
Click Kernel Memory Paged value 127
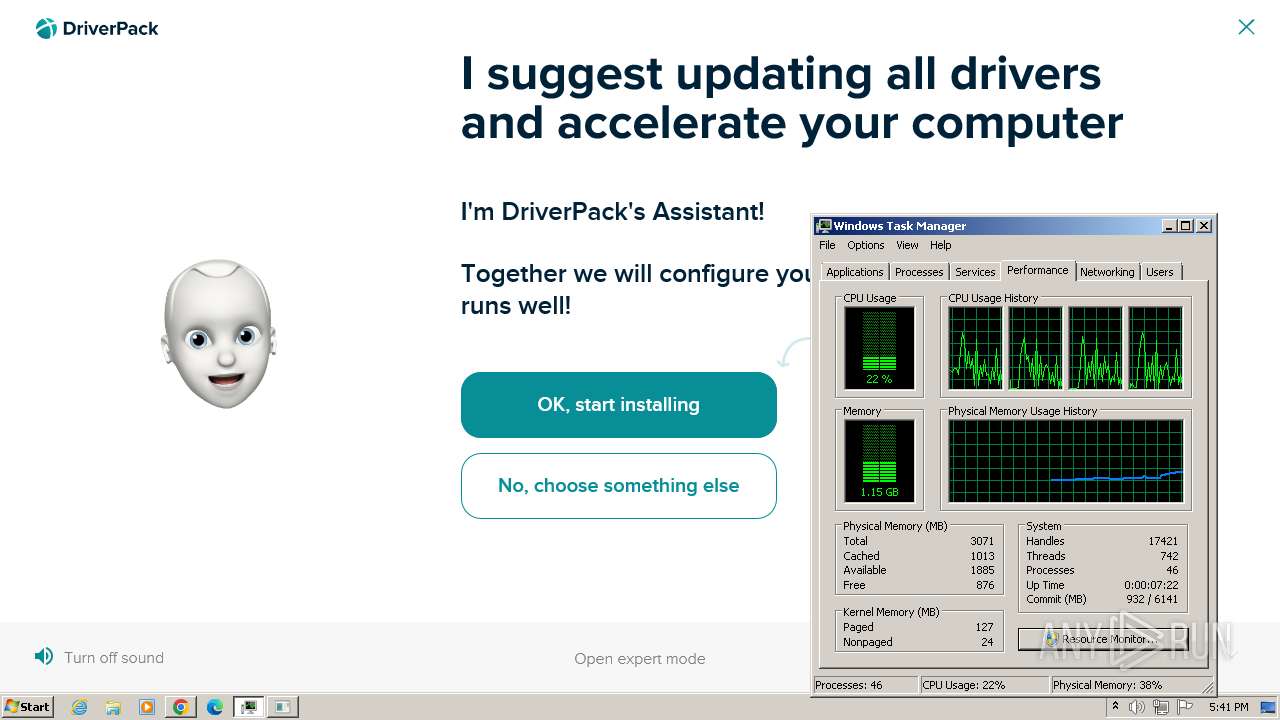[984, 627]
